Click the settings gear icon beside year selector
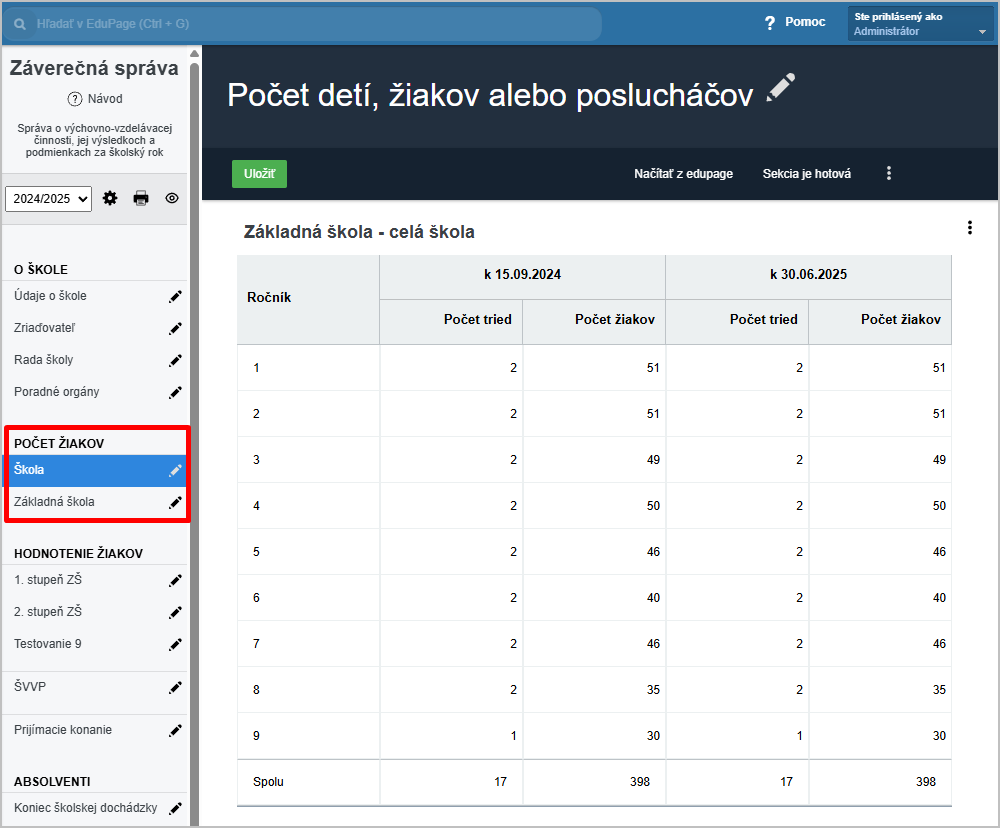The image size is (1000, 828). 110,198
